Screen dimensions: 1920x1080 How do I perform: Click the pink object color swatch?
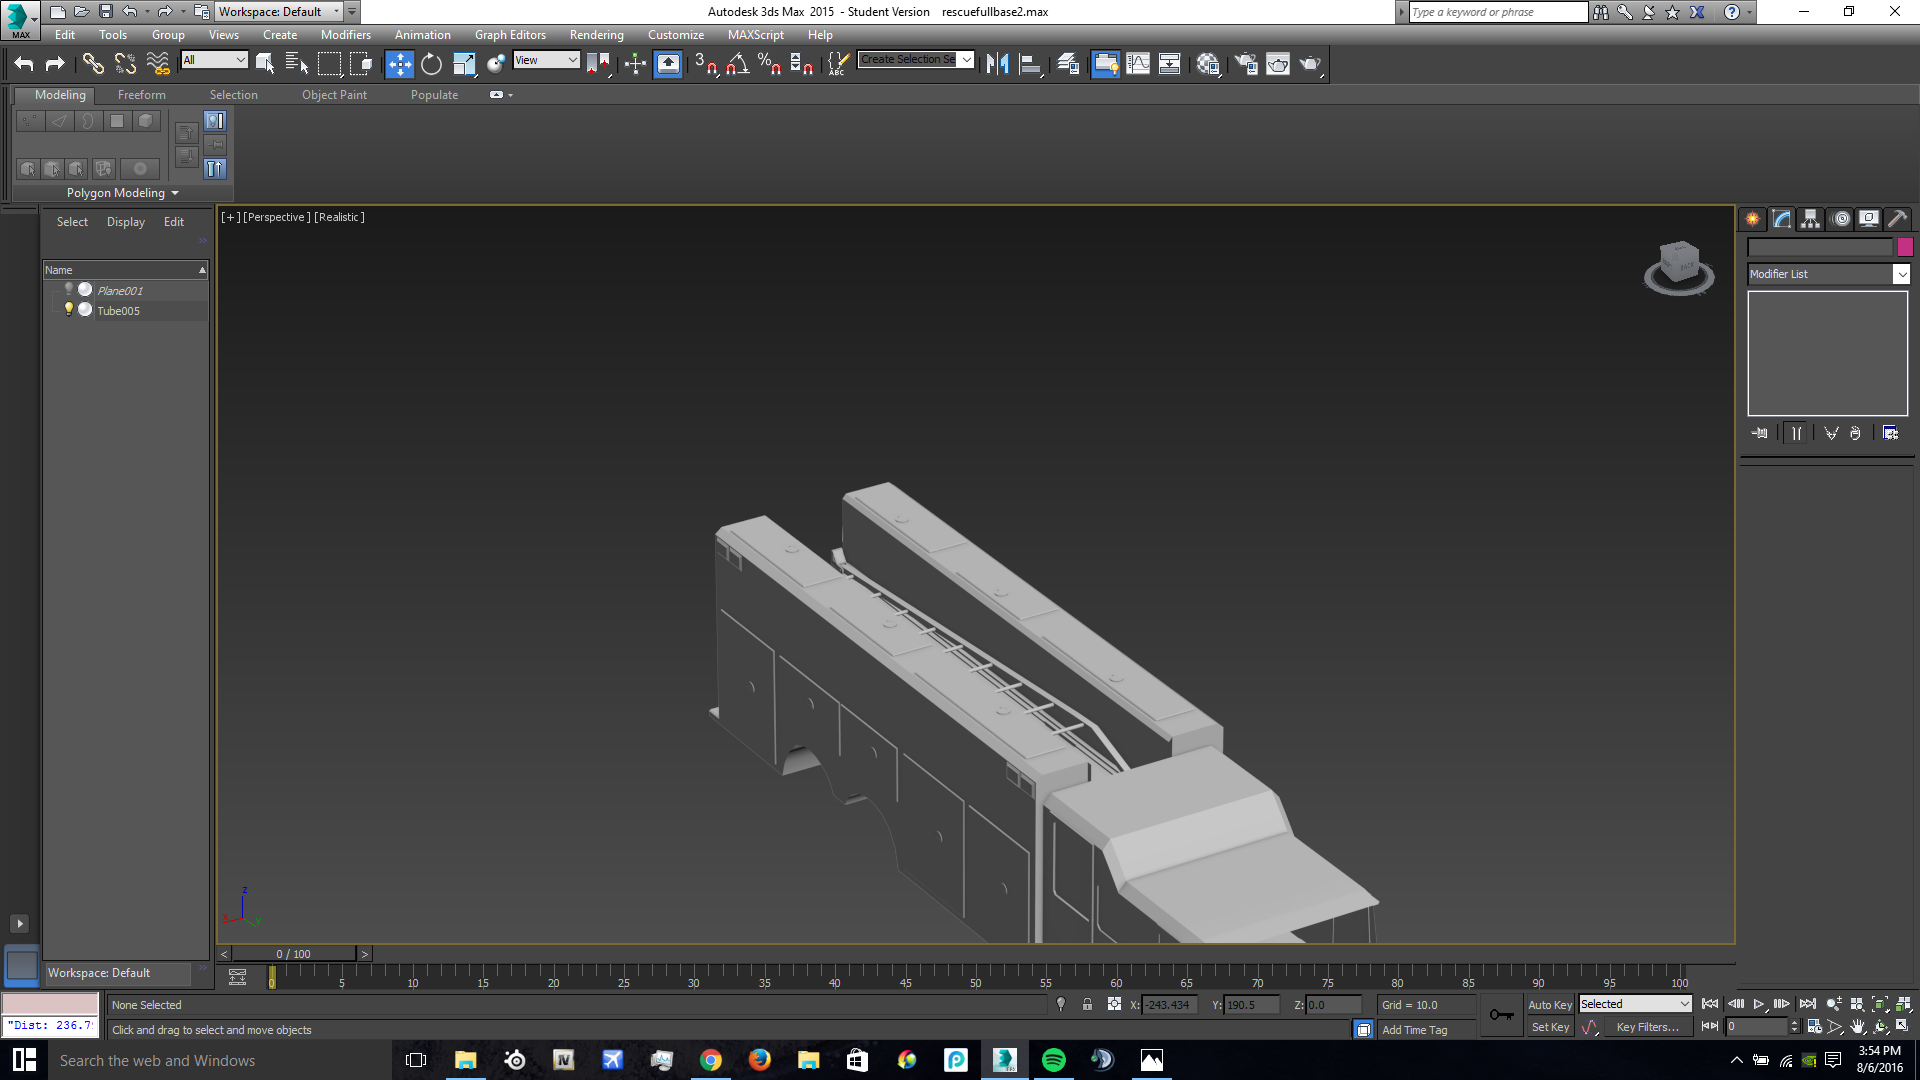(x=1905, y=247)
